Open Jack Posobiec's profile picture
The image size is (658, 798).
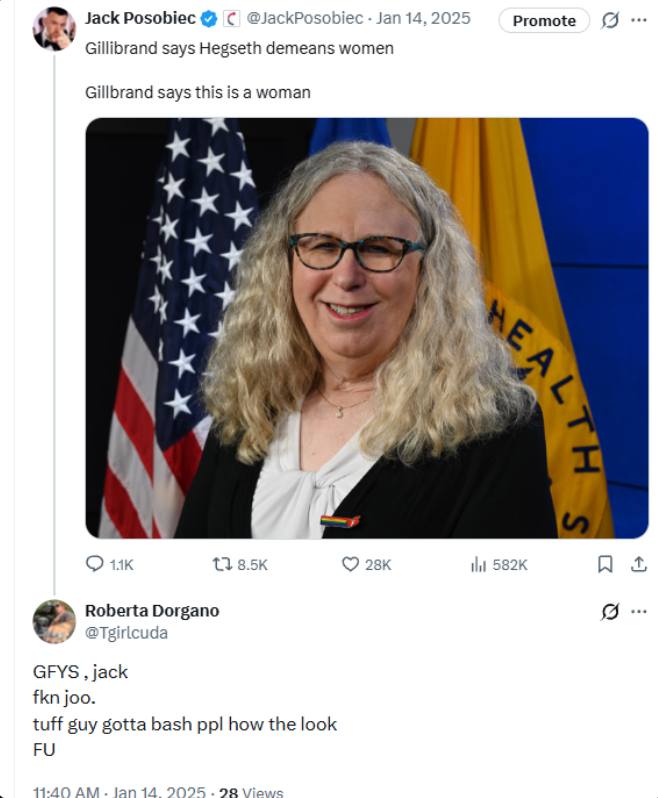tap(53, 28)
